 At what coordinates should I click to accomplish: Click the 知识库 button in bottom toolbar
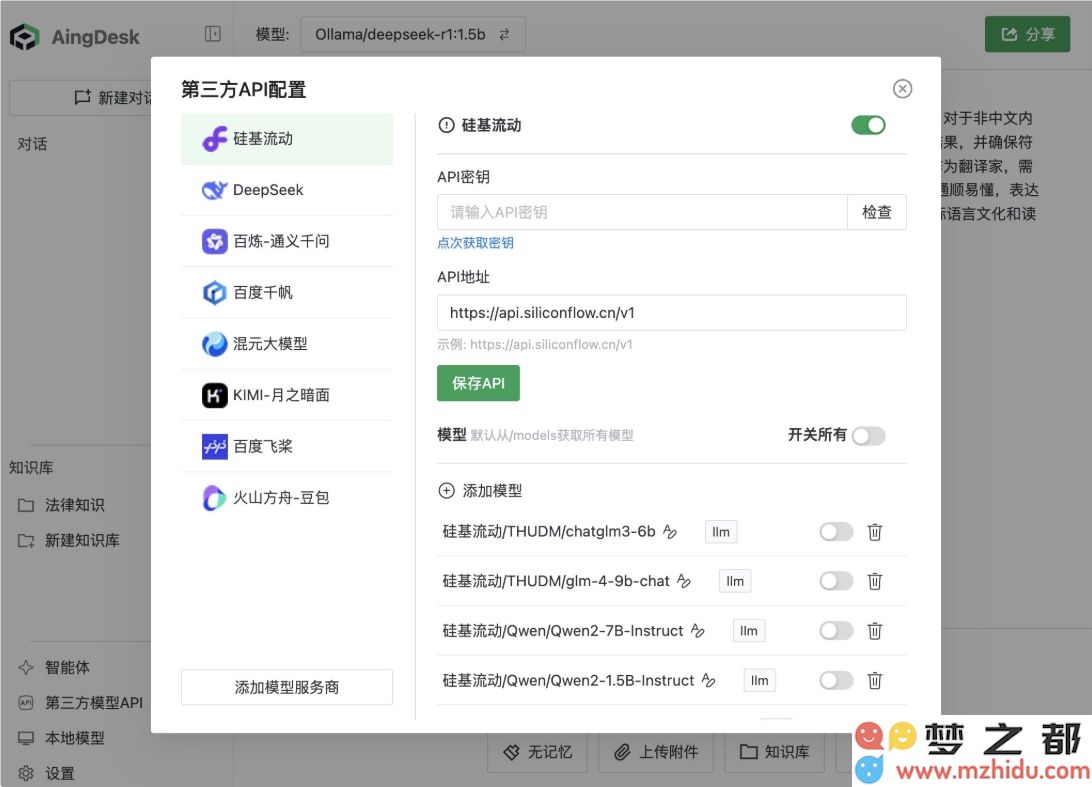point(774,752)
